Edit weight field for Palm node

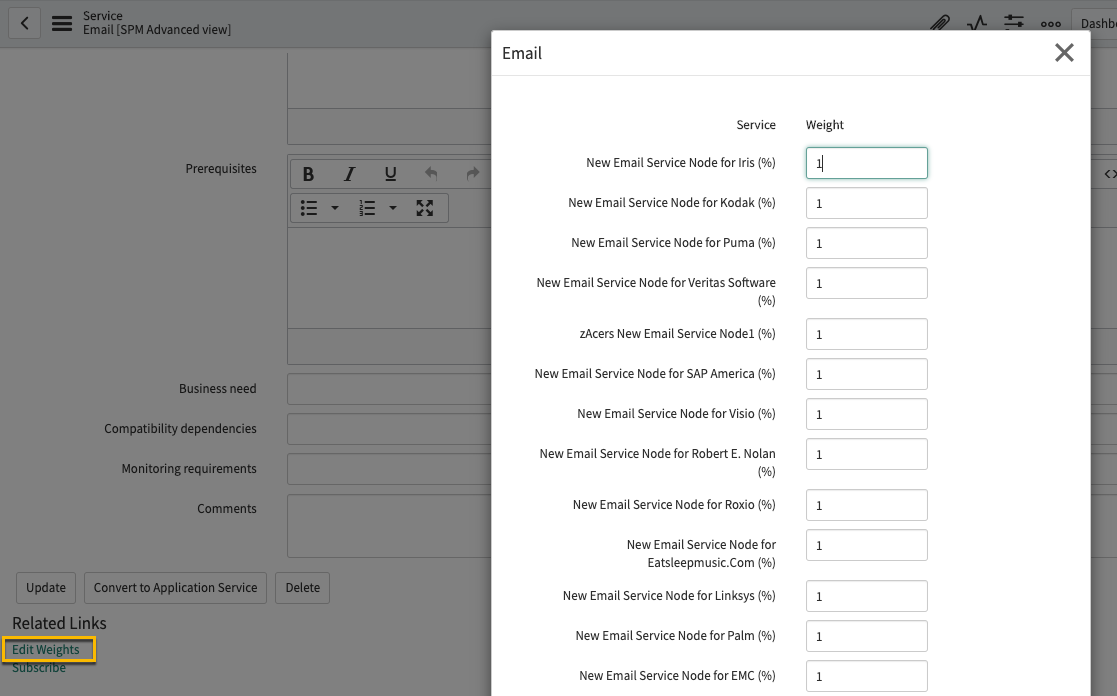pyautogui.click(x=867, y=636)
